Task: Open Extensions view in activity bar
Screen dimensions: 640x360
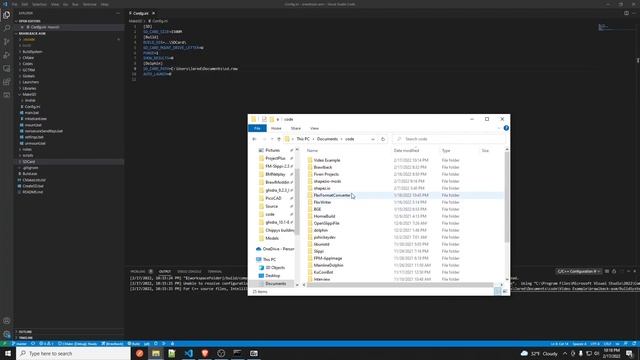Action: pos(7,82)
